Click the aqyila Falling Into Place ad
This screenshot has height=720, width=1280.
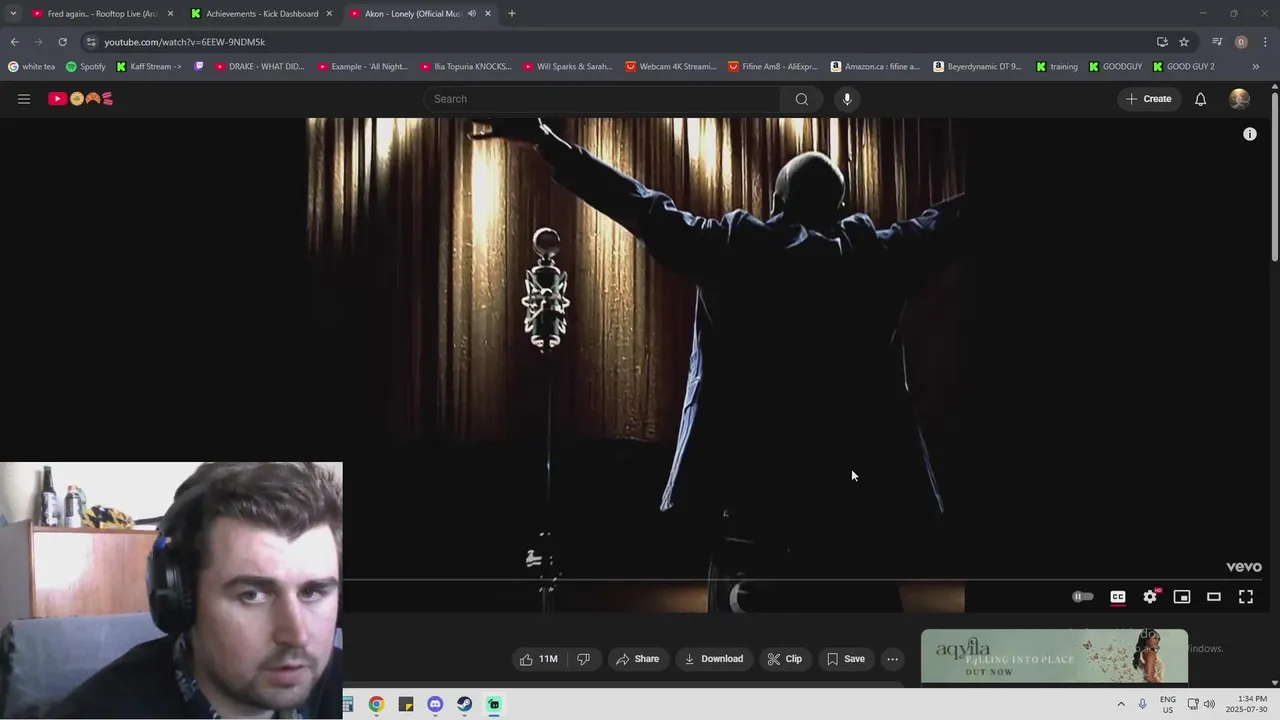pos(1054,656)
